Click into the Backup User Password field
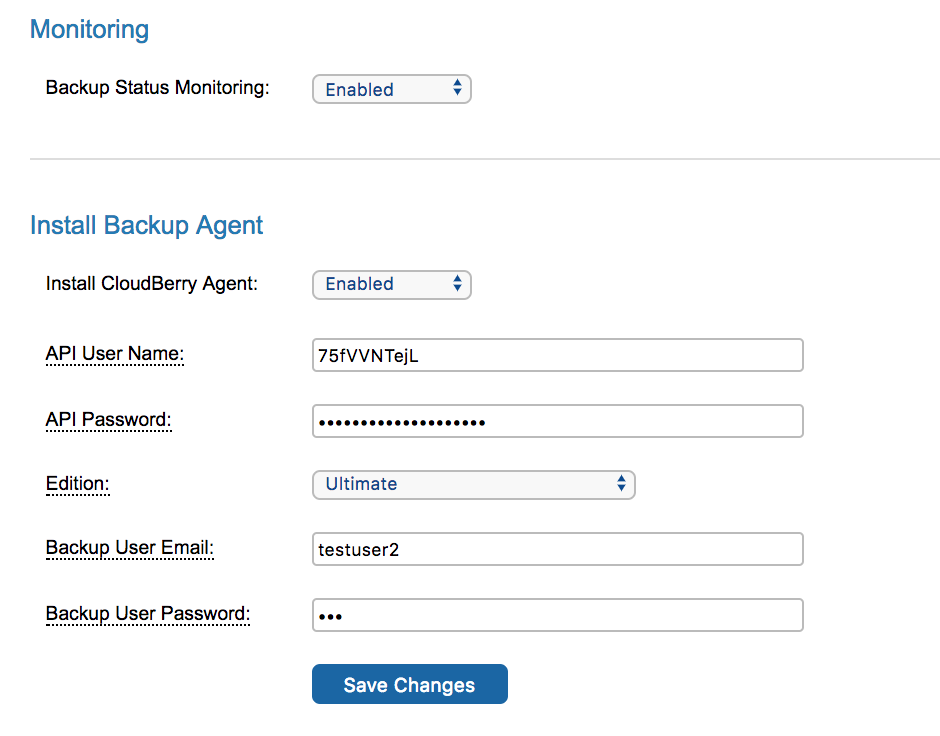 (x=558, y=615)
